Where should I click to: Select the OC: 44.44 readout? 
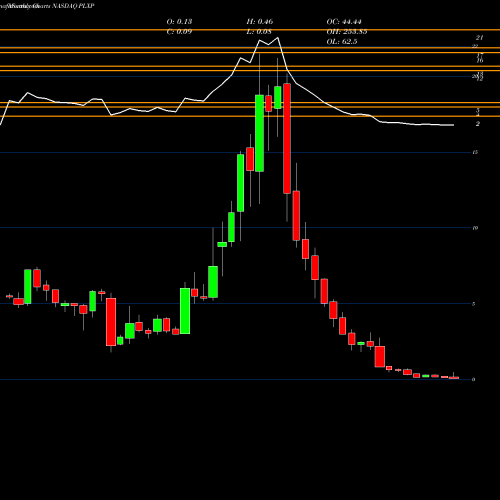pyautogui.click(x=344, y=21)
